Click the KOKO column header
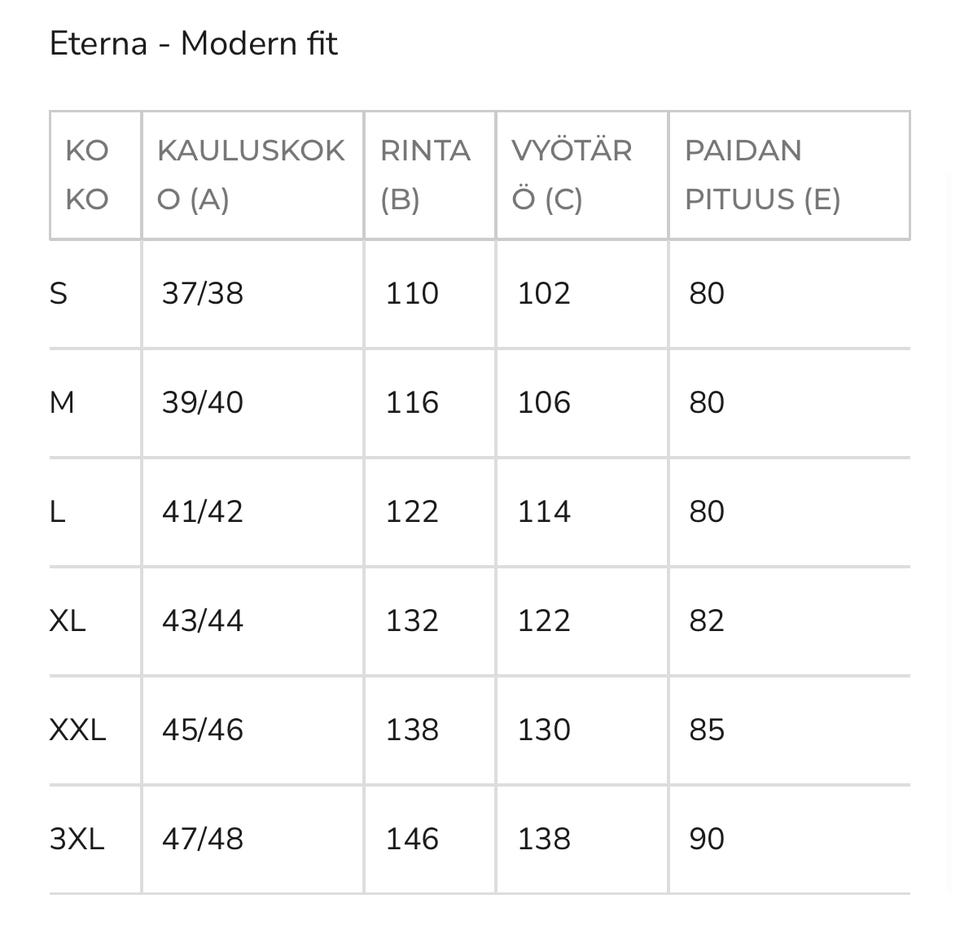This screenshot has width=960, height=925. tap(87, 175)
